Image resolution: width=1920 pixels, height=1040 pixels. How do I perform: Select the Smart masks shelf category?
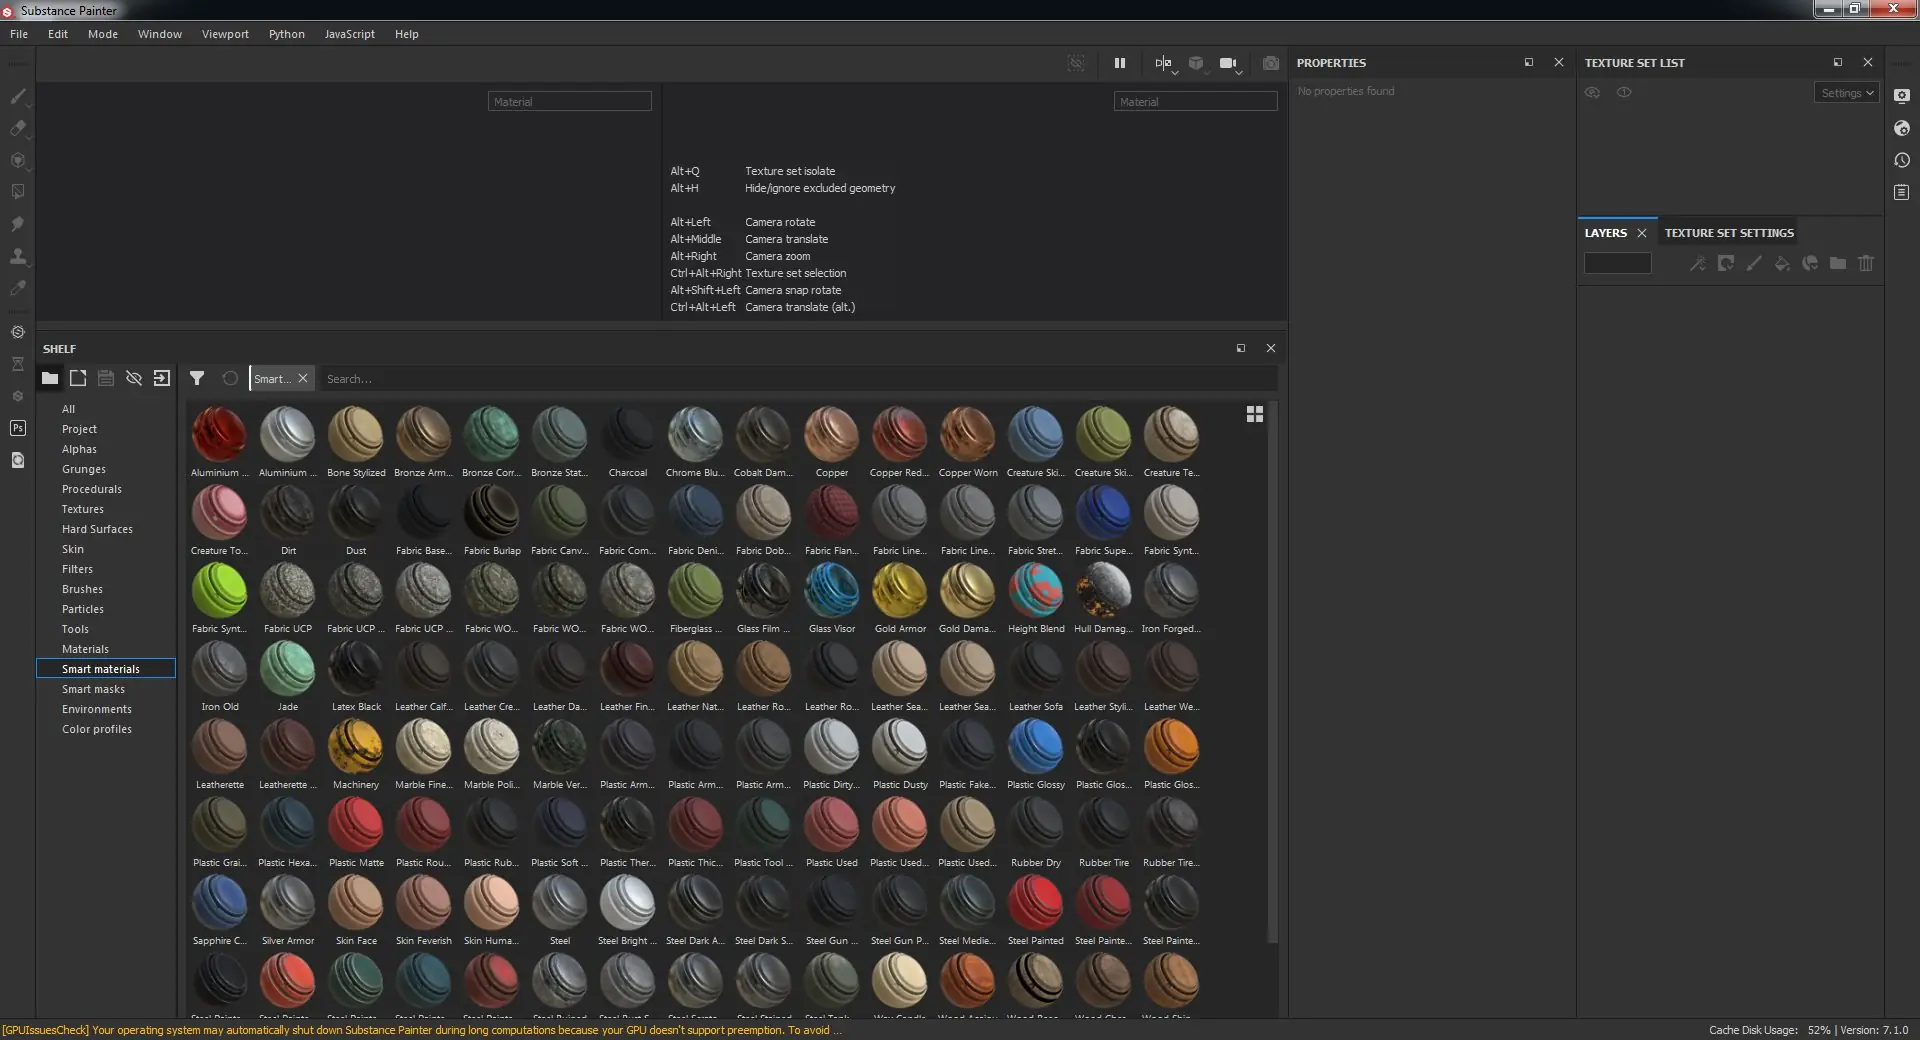pos(93,689)
